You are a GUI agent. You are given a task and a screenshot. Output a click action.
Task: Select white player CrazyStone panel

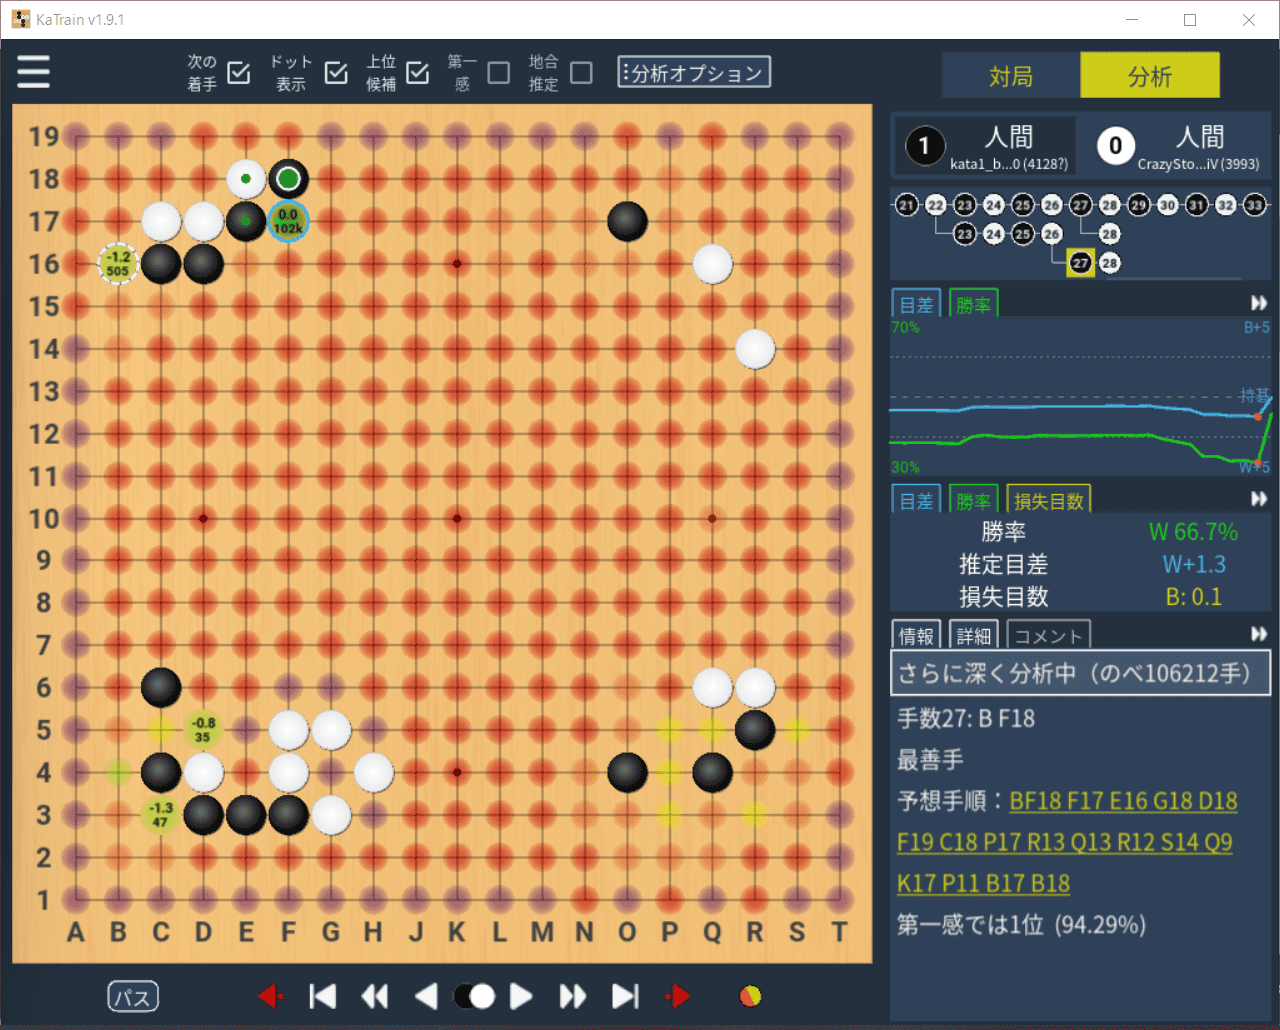pyautogui.click(x=1177, y=146)
